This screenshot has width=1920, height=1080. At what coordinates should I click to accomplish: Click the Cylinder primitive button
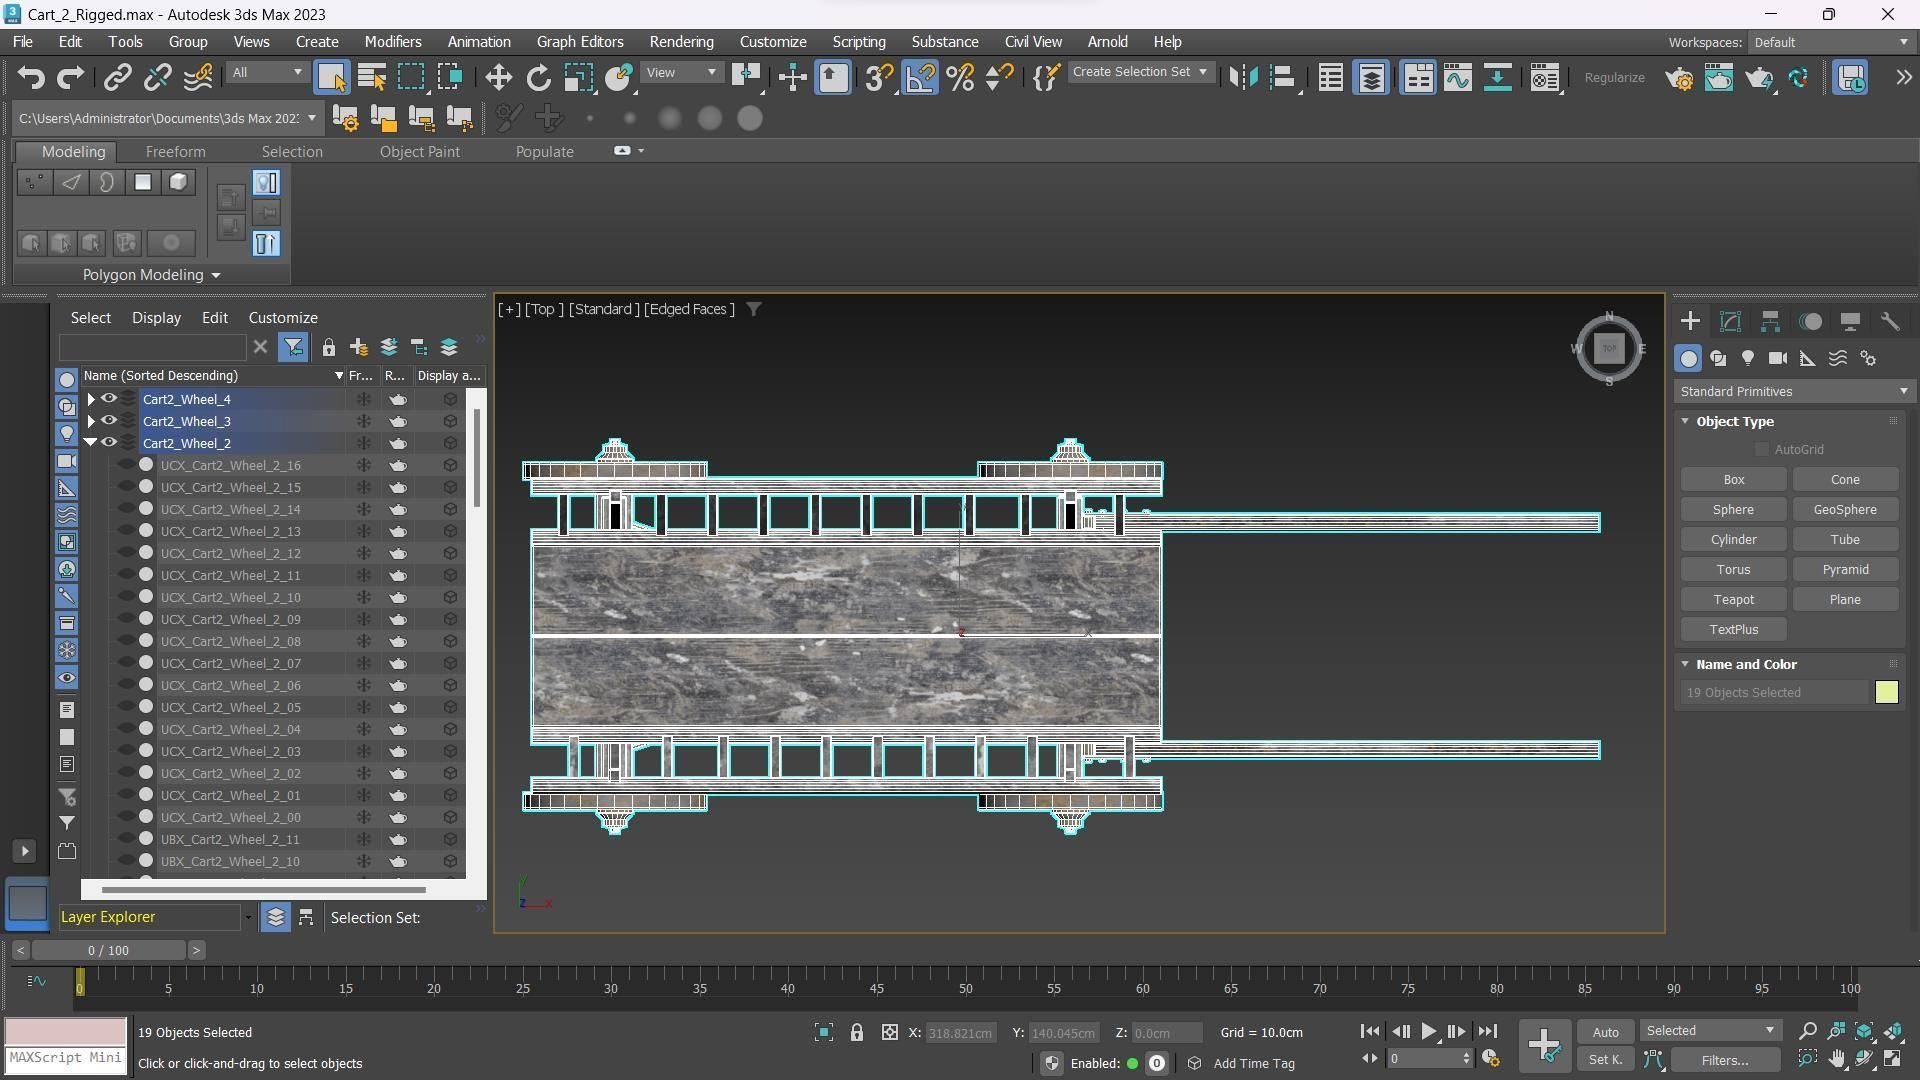[1733, 540]
